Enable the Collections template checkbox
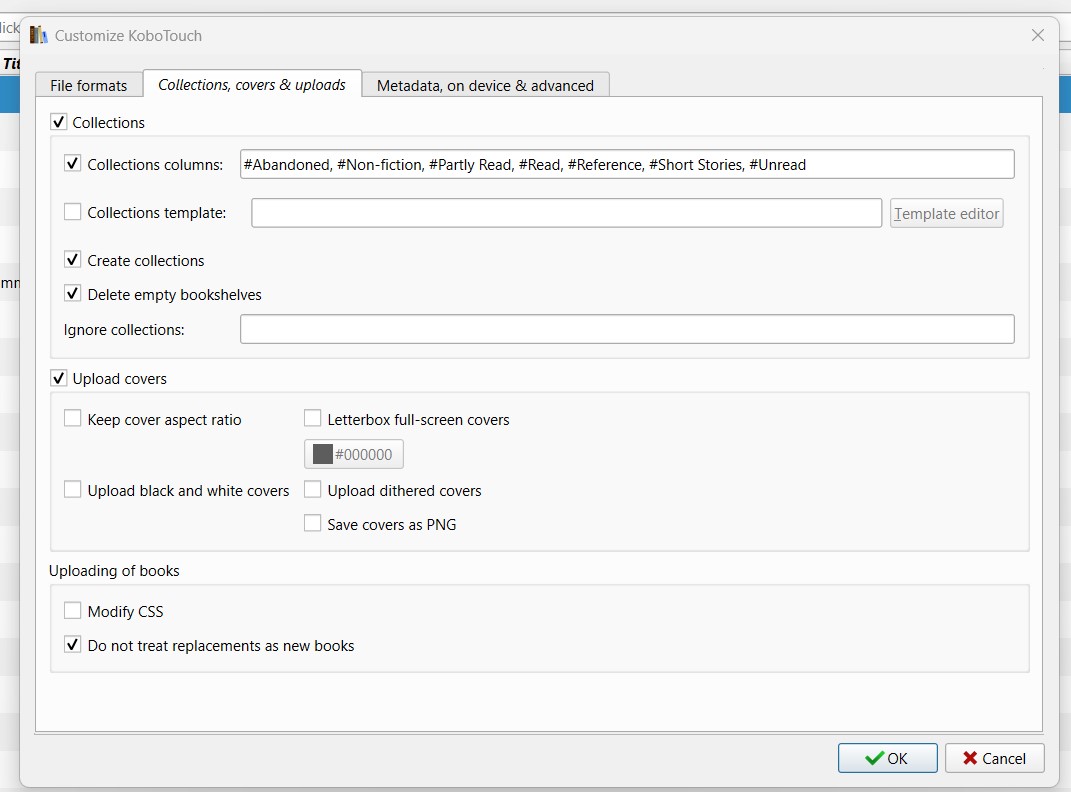Image resolution: width=1071 pixels, height=792 pixels. [x=73, y=212]
